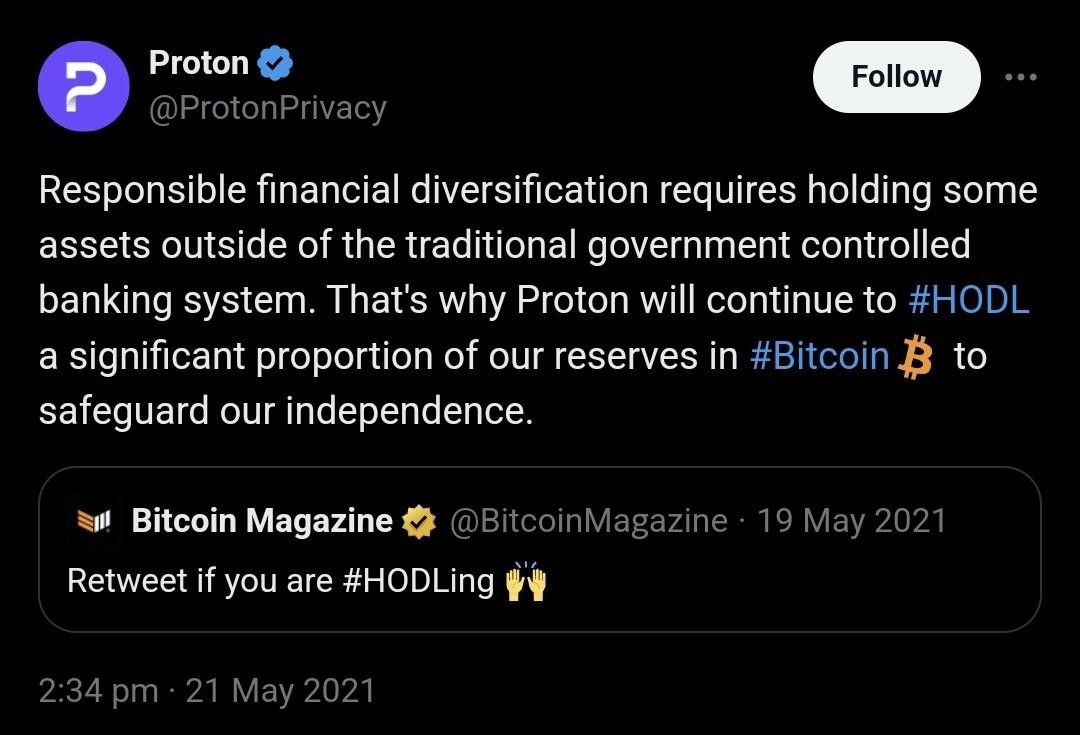Open the #Bitcoin hashtag link
Viewport: 1080px width, 735px height.
coord(819,356)
